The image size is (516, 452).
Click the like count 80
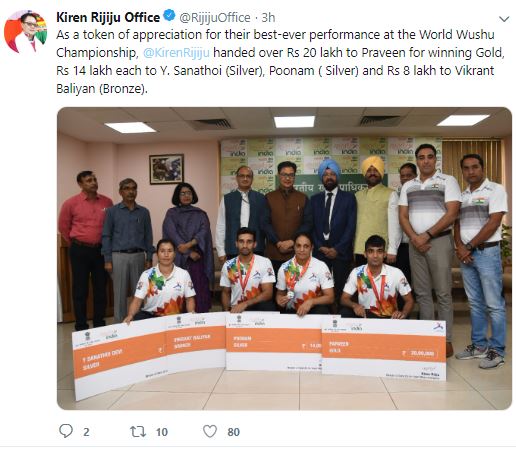233,432
